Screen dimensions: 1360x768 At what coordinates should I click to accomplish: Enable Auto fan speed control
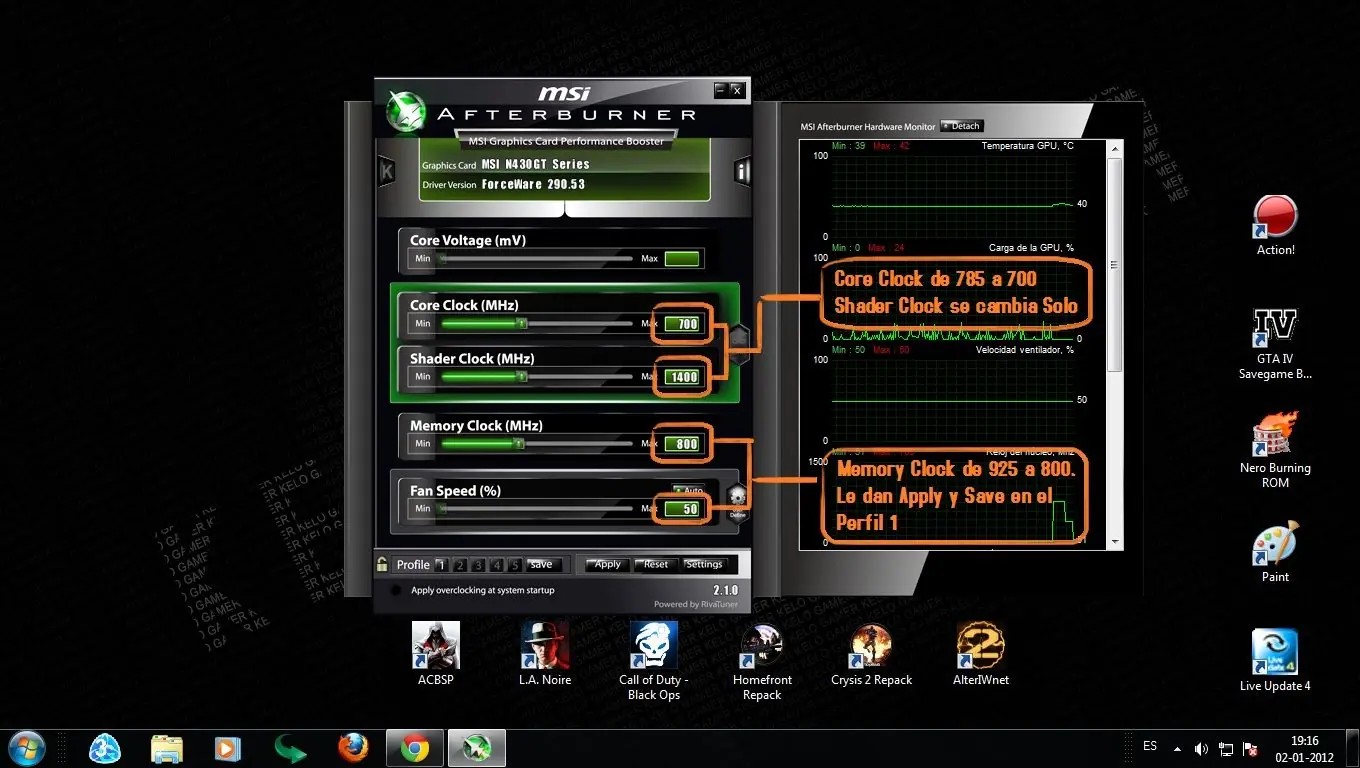pyautogui.click(x=689, y=490)
